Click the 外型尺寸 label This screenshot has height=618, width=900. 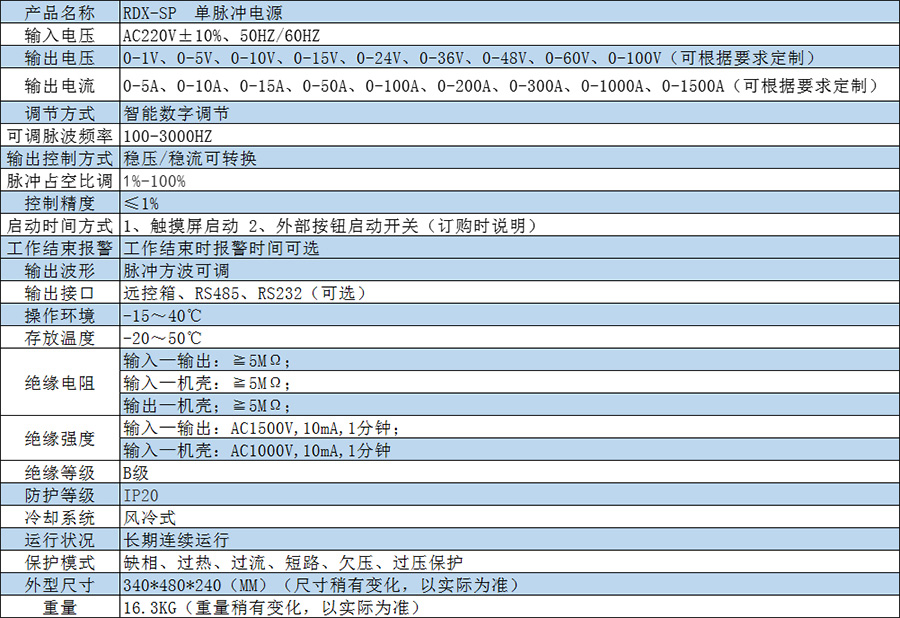click(60, 585)
